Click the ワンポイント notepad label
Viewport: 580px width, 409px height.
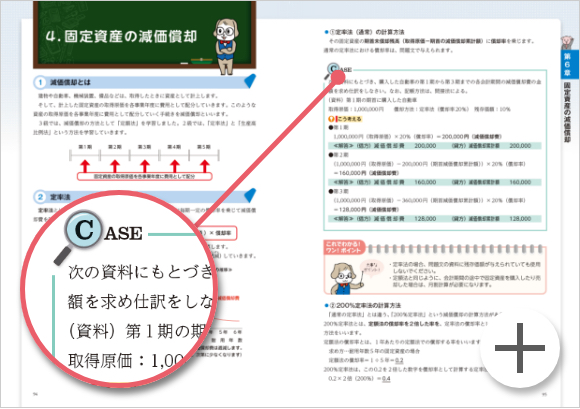pos(344,247)
